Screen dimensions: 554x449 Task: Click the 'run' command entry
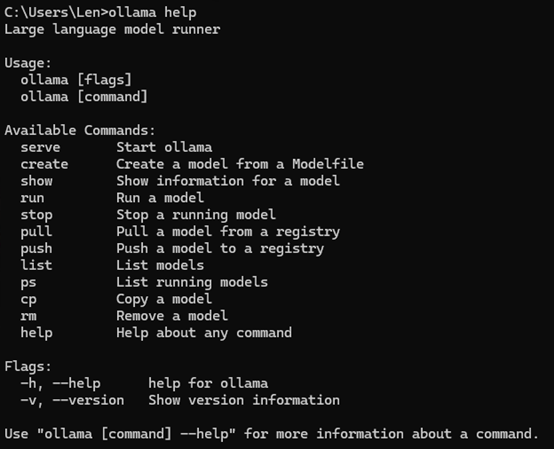[x=32, y=198]
